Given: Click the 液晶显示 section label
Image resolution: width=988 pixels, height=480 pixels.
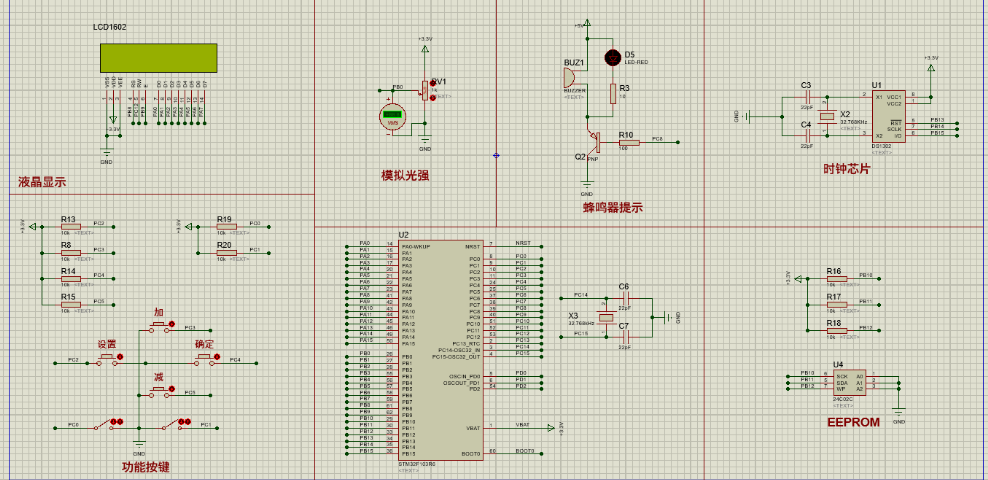Looking at the screenshot, I should coord(42,183).
